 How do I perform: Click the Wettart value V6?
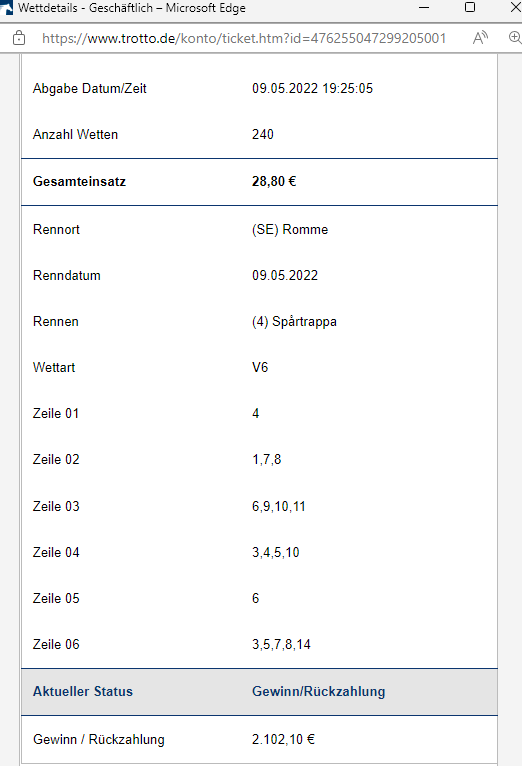(x=260, y=367)
